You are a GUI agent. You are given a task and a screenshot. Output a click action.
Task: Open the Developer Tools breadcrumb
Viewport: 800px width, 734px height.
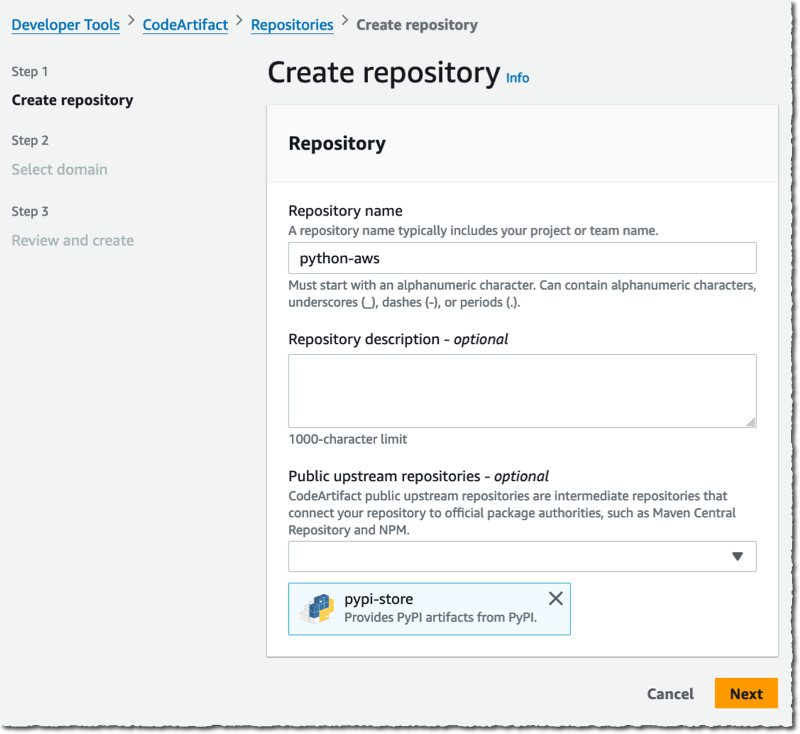(x=65, y=25)
